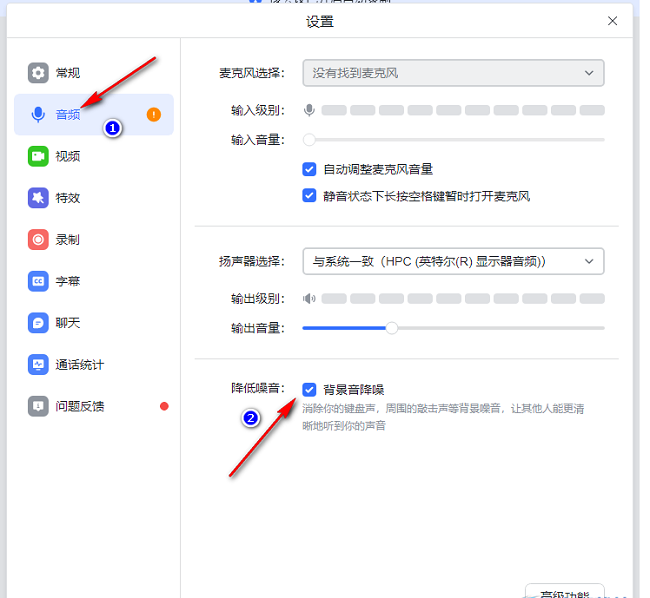Click the Captions (字幕) CC icon

[x=38, y=281]
